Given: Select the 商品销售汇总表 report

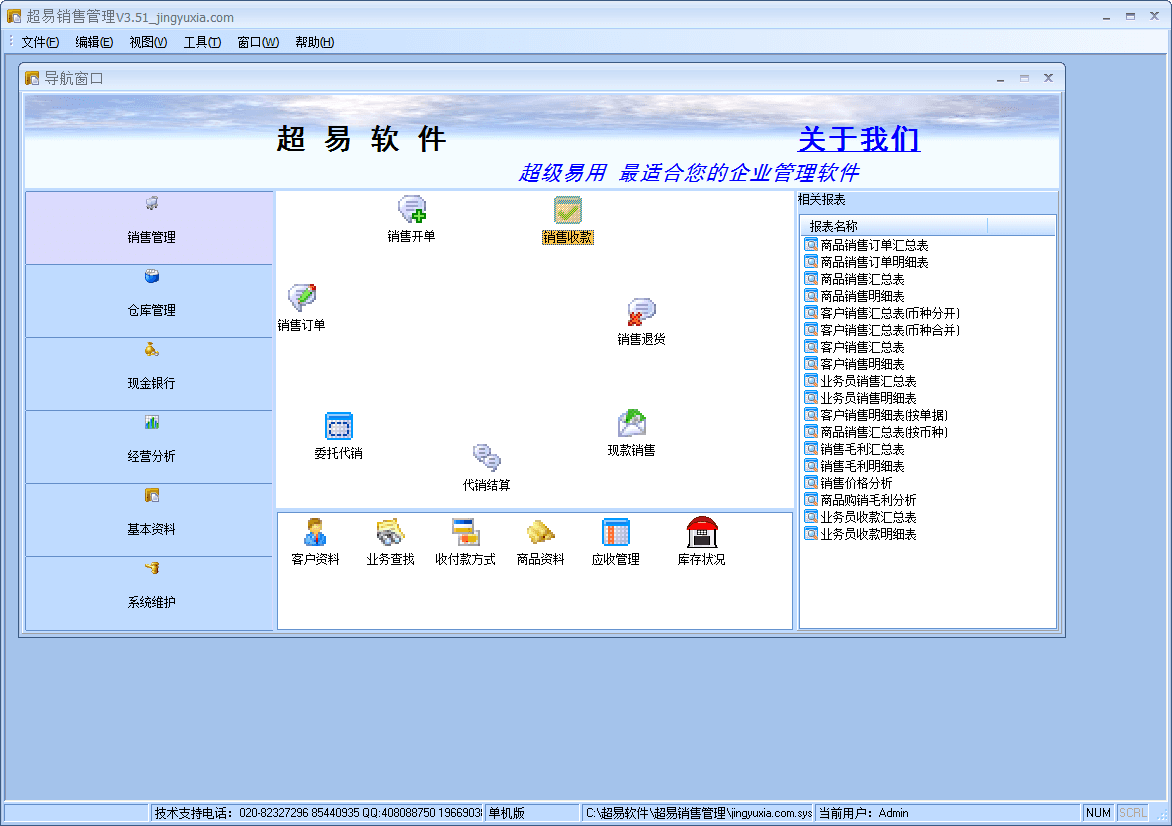Looking at the screenshot, I should tap(862, 279).
